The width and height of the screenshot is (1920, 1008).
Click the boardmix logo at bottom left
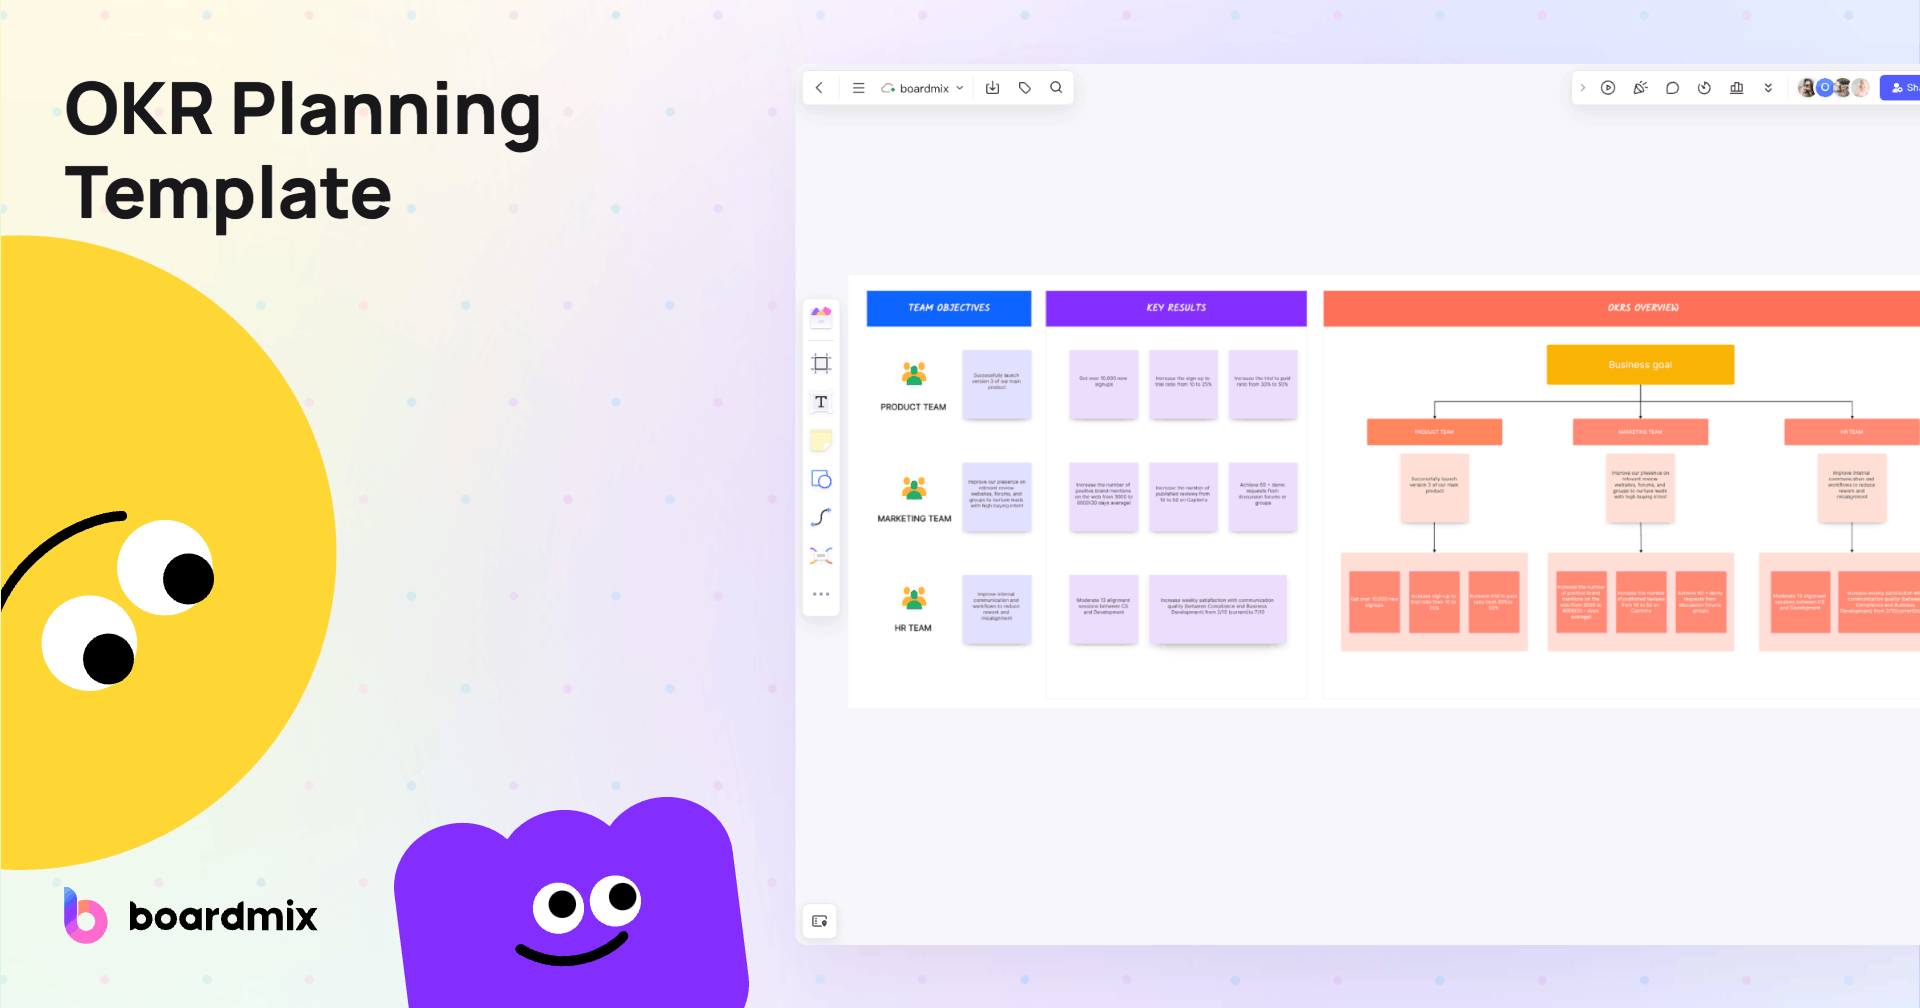(x=190, y=915)
